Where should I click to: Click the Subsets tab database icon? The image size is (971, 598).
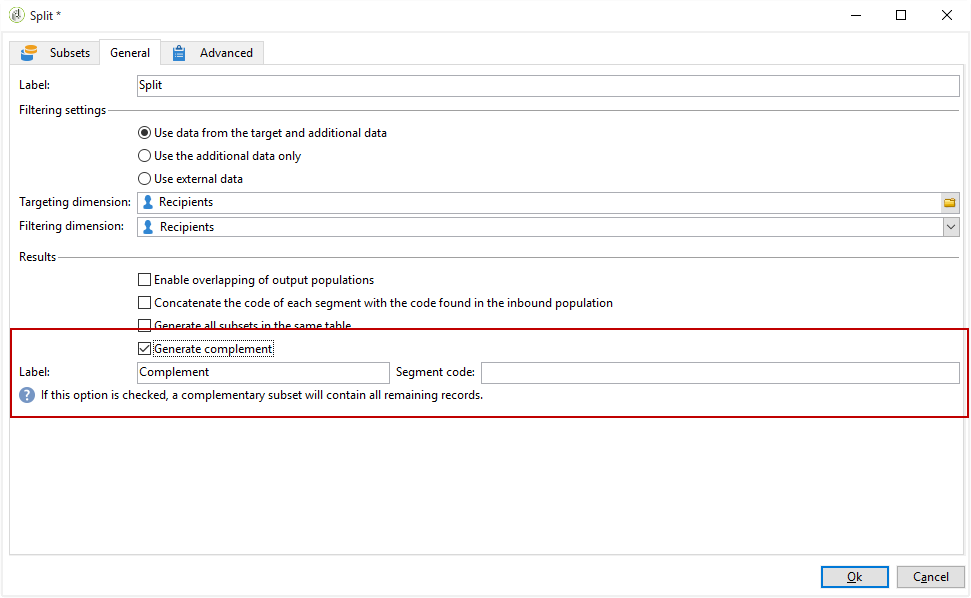[x=28, y=53]
